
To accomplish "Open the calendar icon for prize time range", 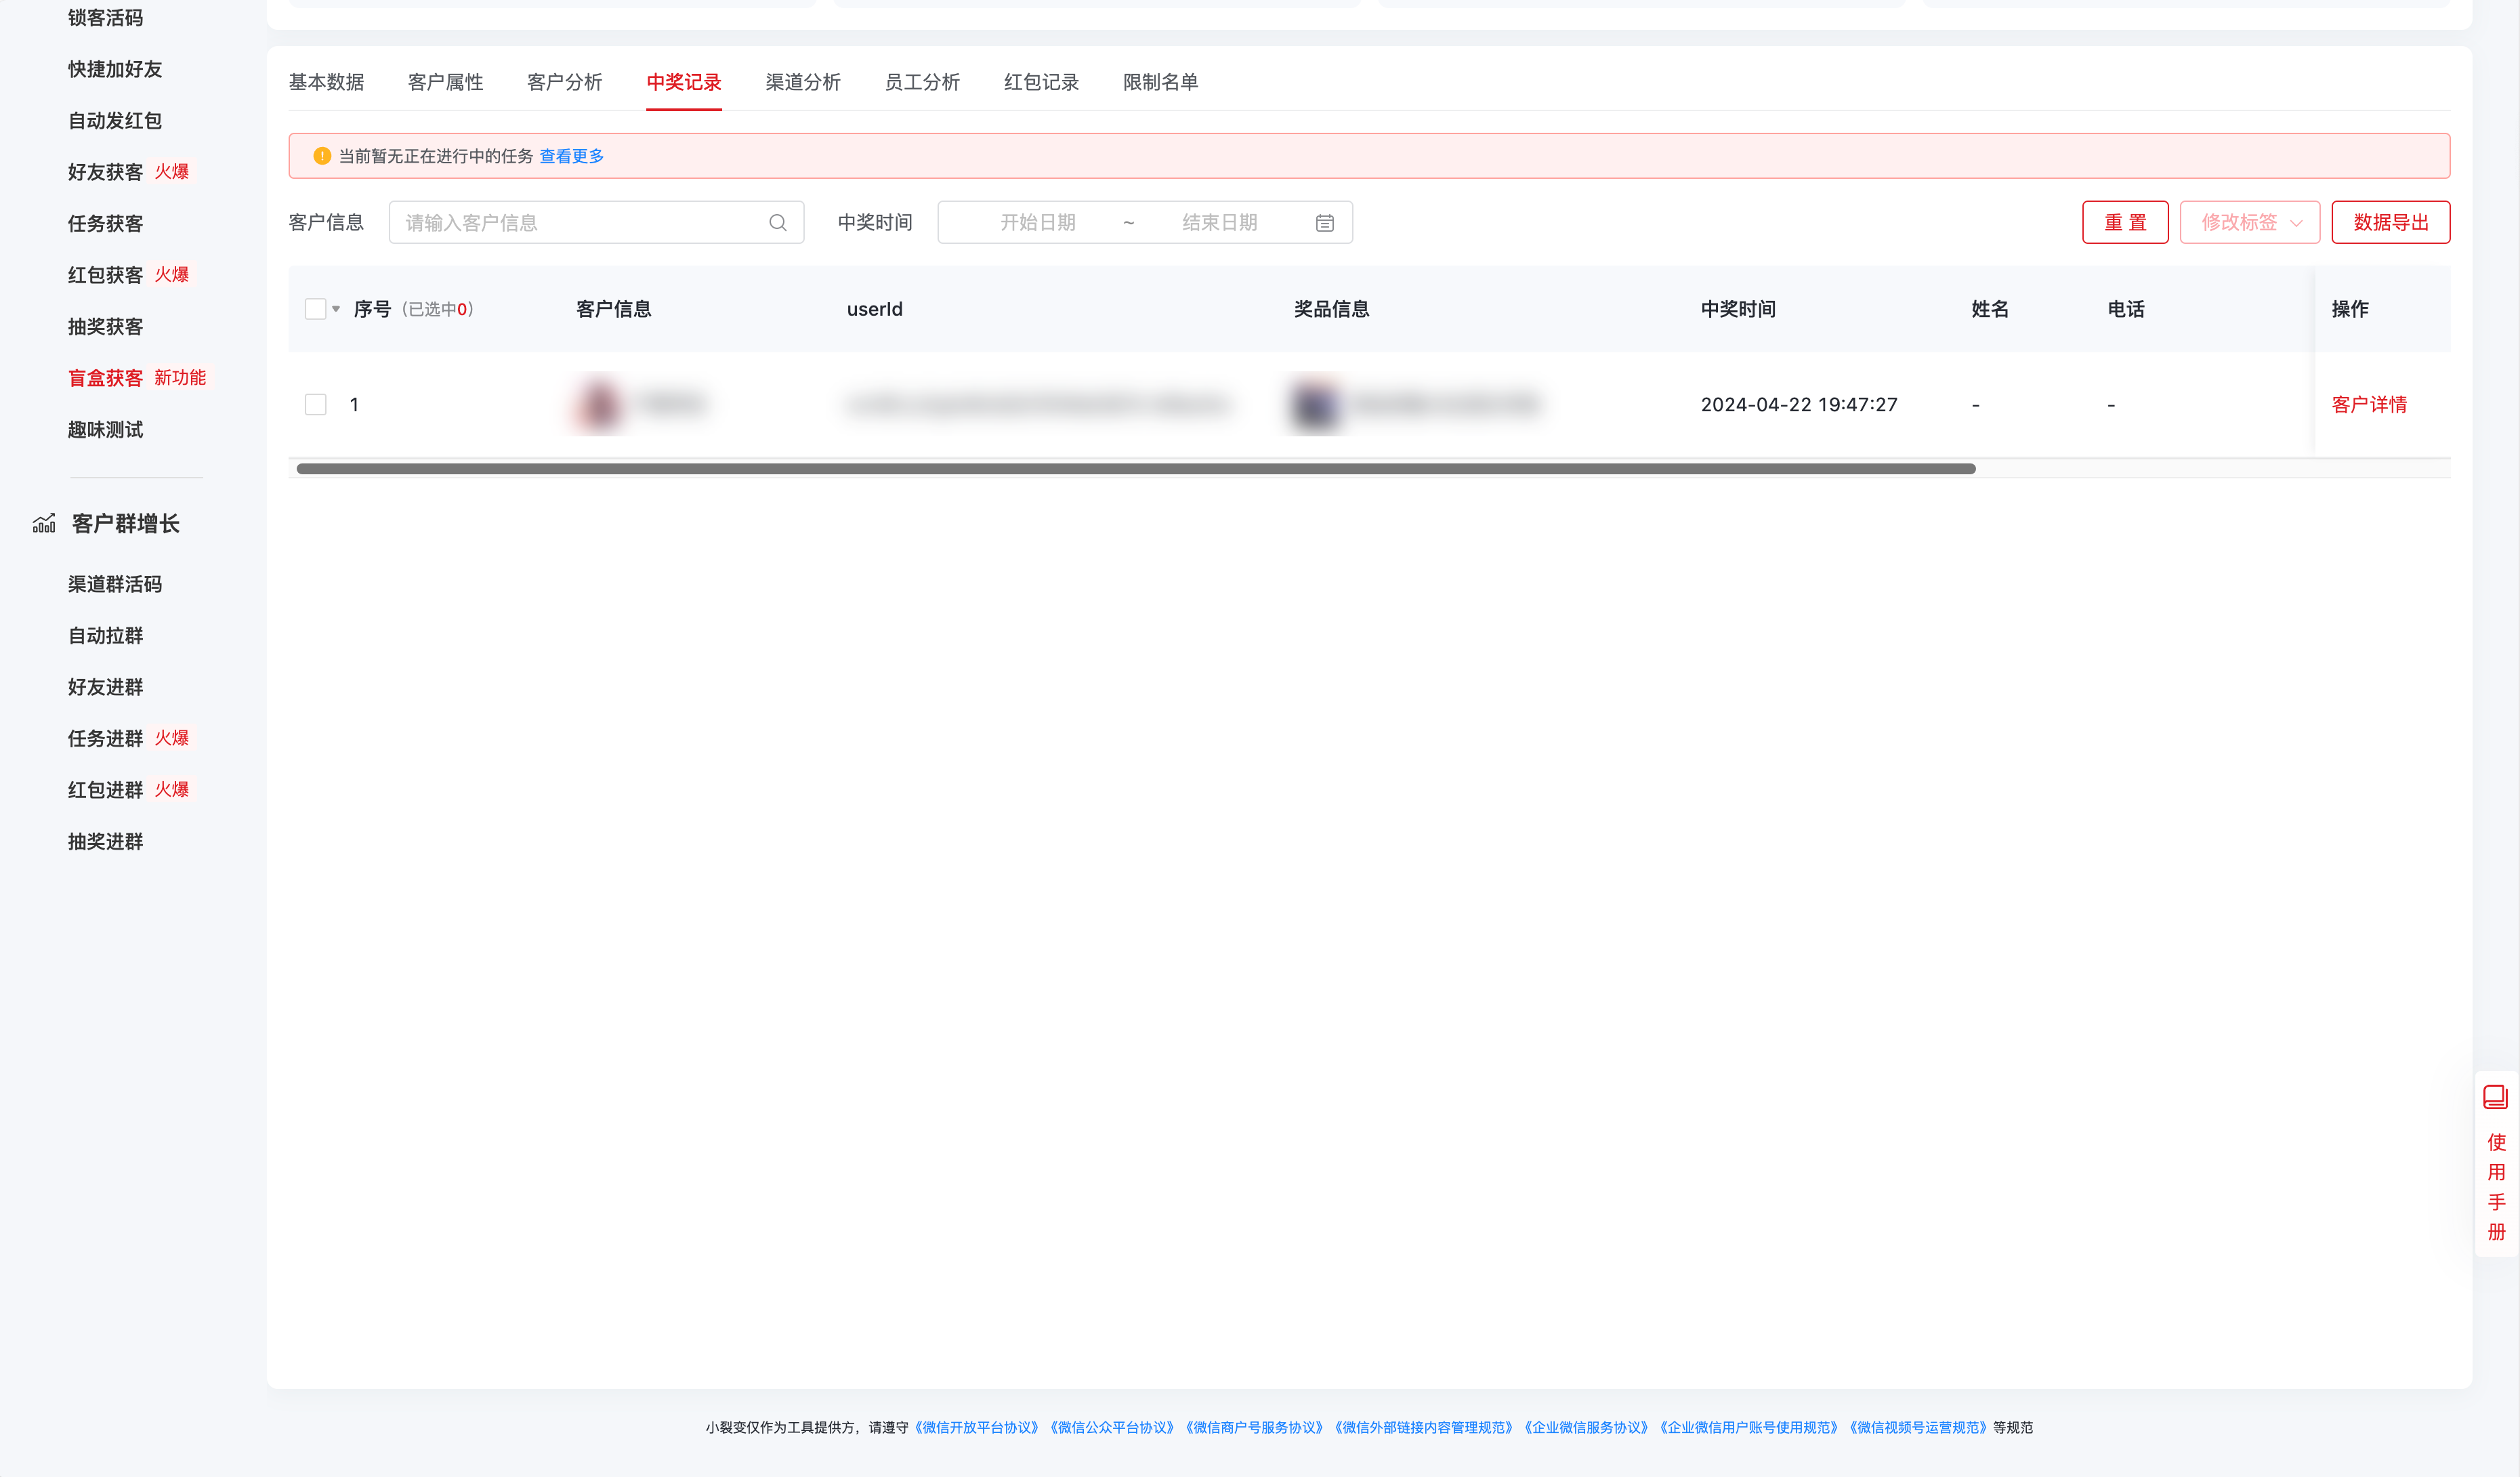I will [x=1324, y=222].
